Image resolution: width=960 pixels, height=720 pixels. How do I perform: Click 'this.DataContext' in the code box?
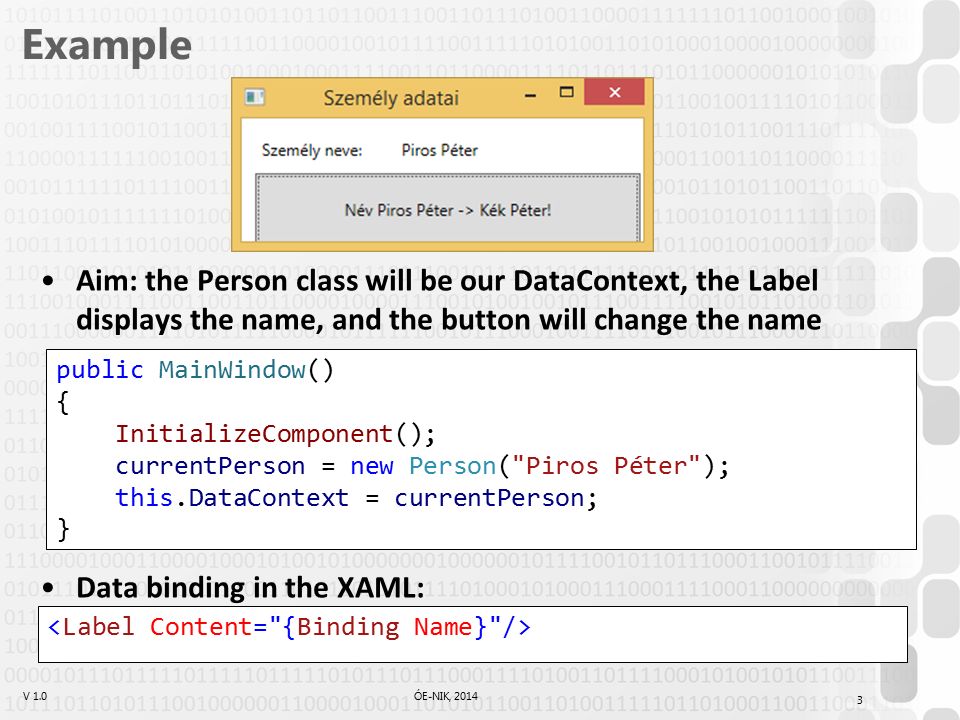pyautogui.click(x=232, y=497)
